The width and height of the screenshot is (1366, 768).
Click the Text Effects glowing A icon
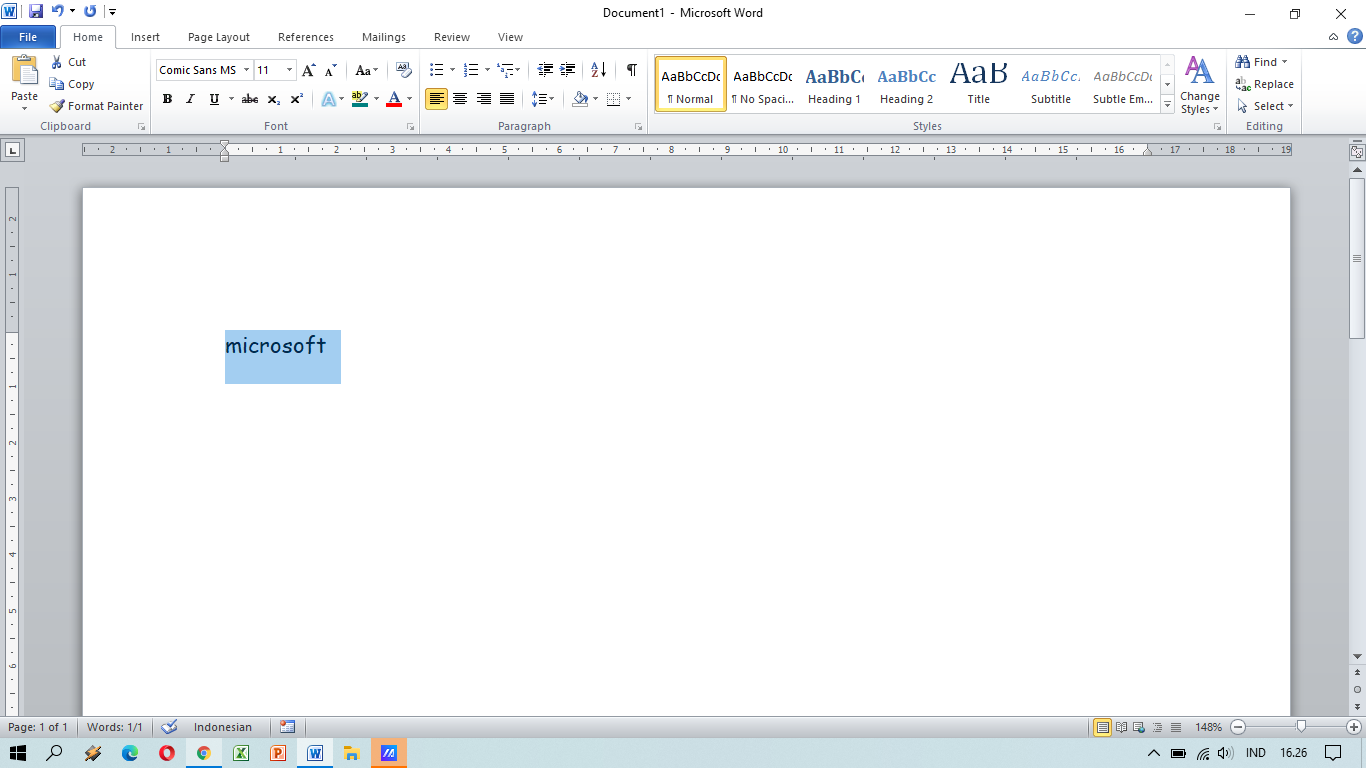tap(328, 99)
